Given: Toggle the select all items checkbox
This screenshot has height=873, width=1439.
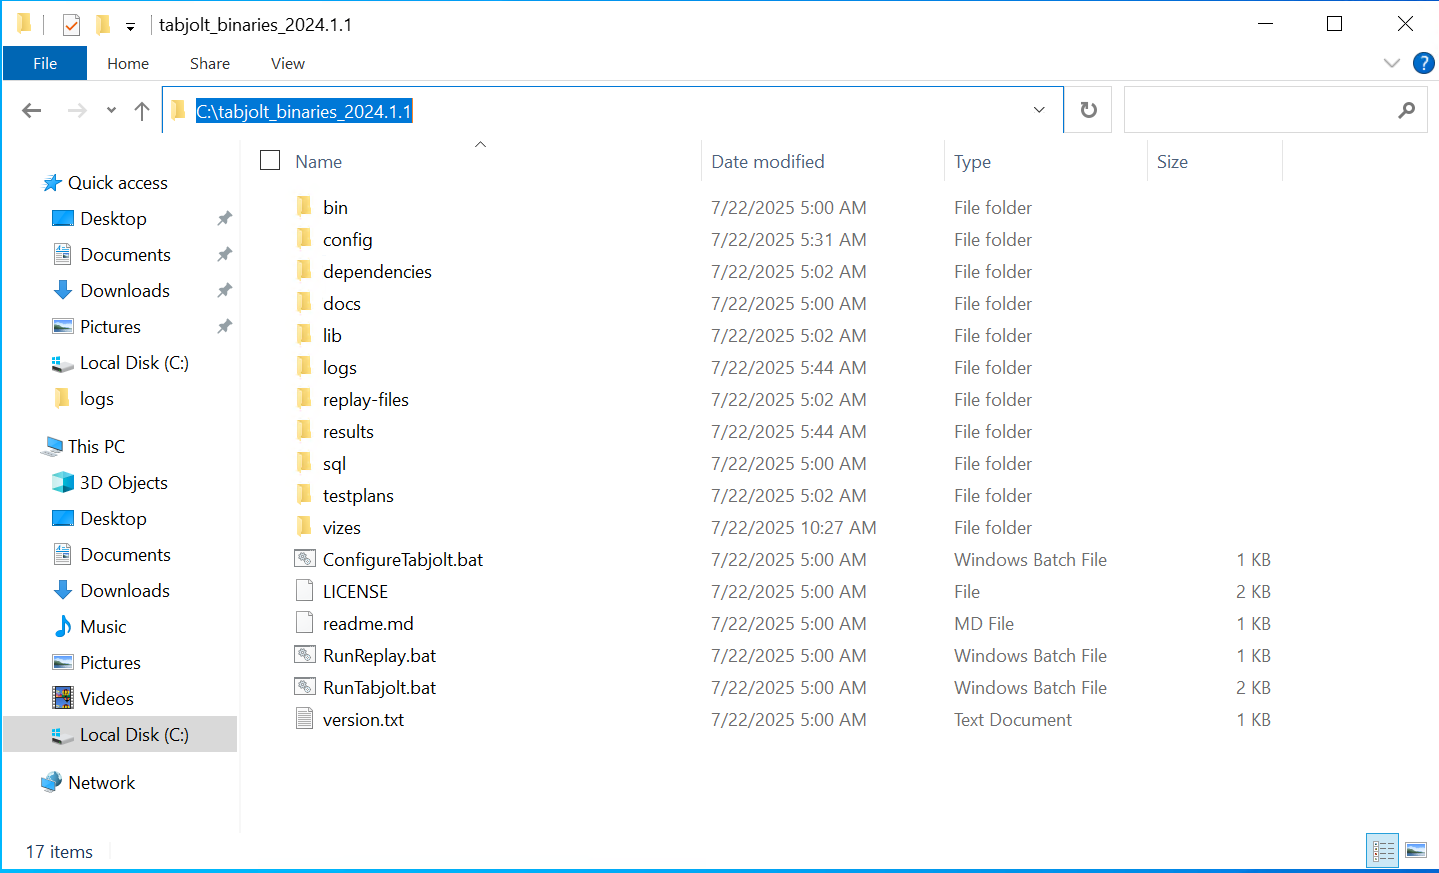Looking at the screenshot, I should 270,161.
